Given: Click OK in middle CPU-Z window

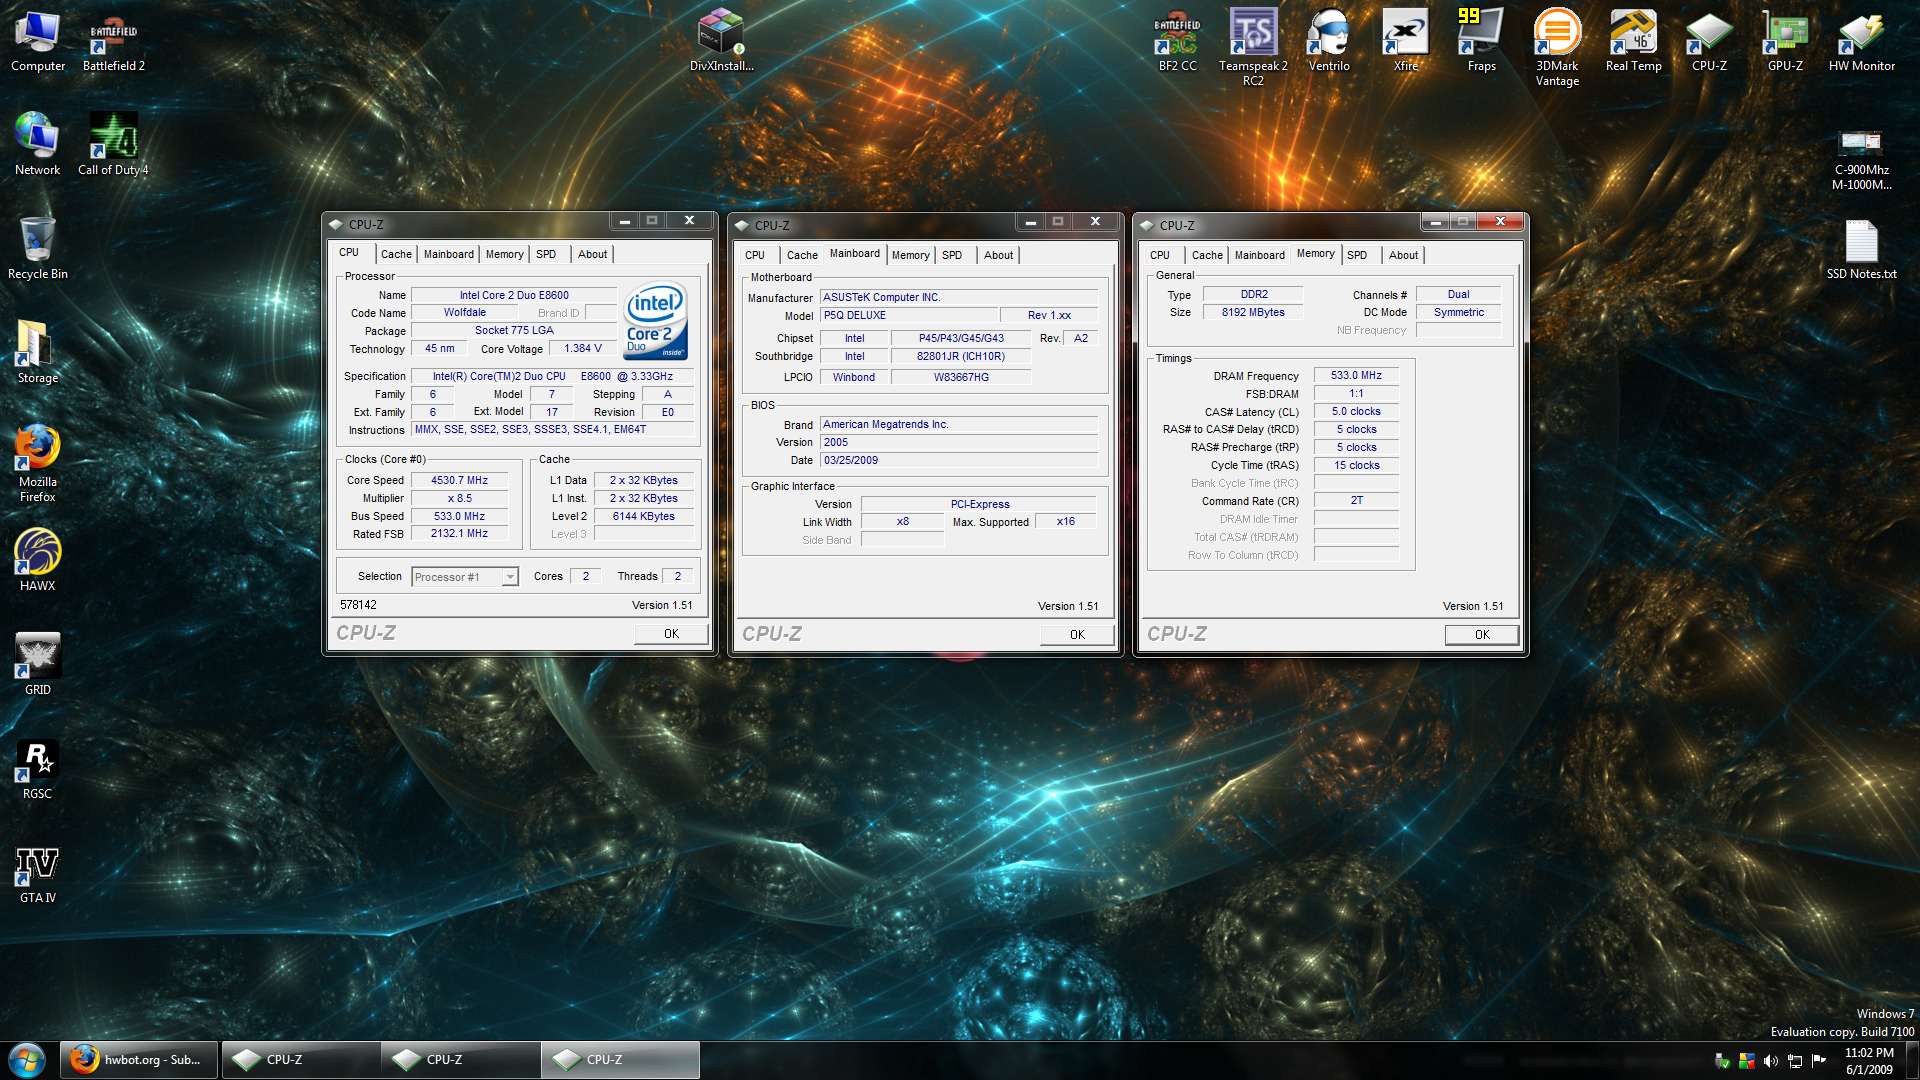Looking at the screenshot, I should (x=1077, y=635).
